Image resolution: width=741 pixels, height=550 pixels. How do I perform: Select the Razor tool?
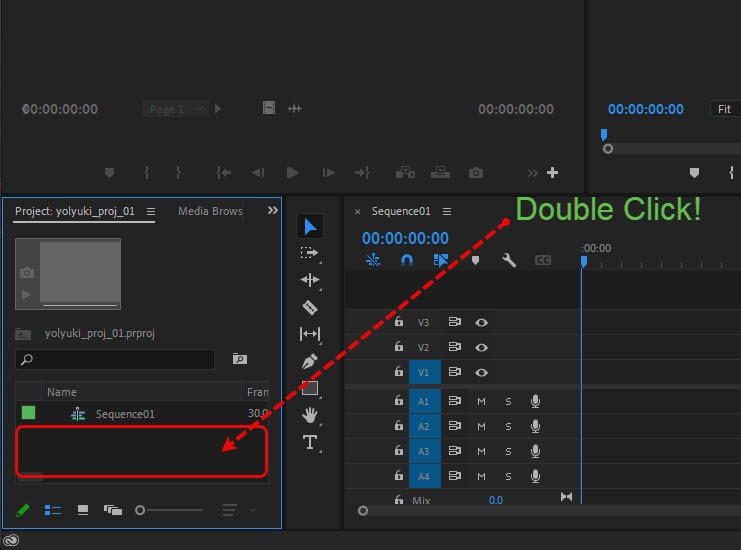[x=310, y=308]
